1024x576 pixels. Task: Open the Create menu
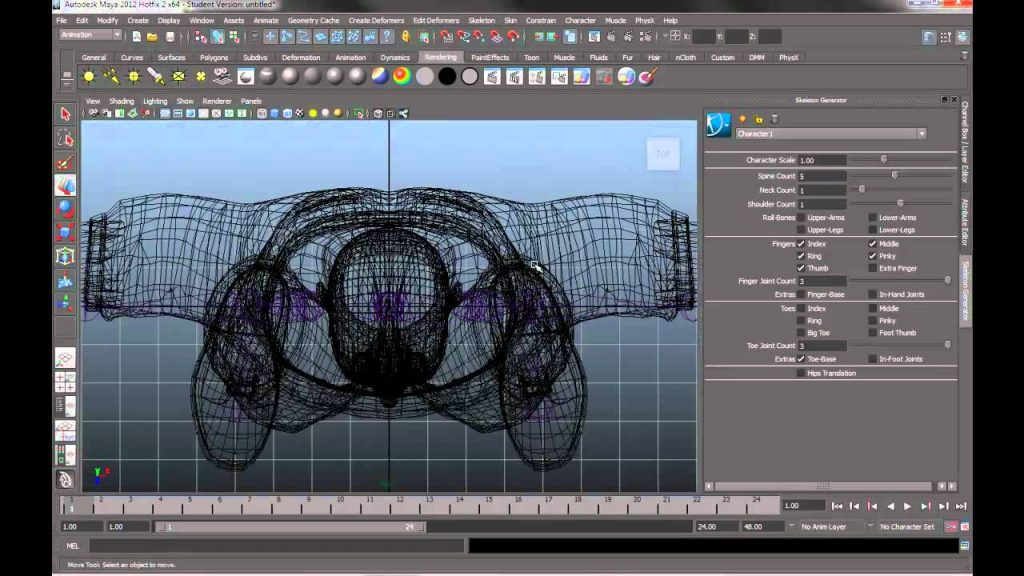[138, 20]
